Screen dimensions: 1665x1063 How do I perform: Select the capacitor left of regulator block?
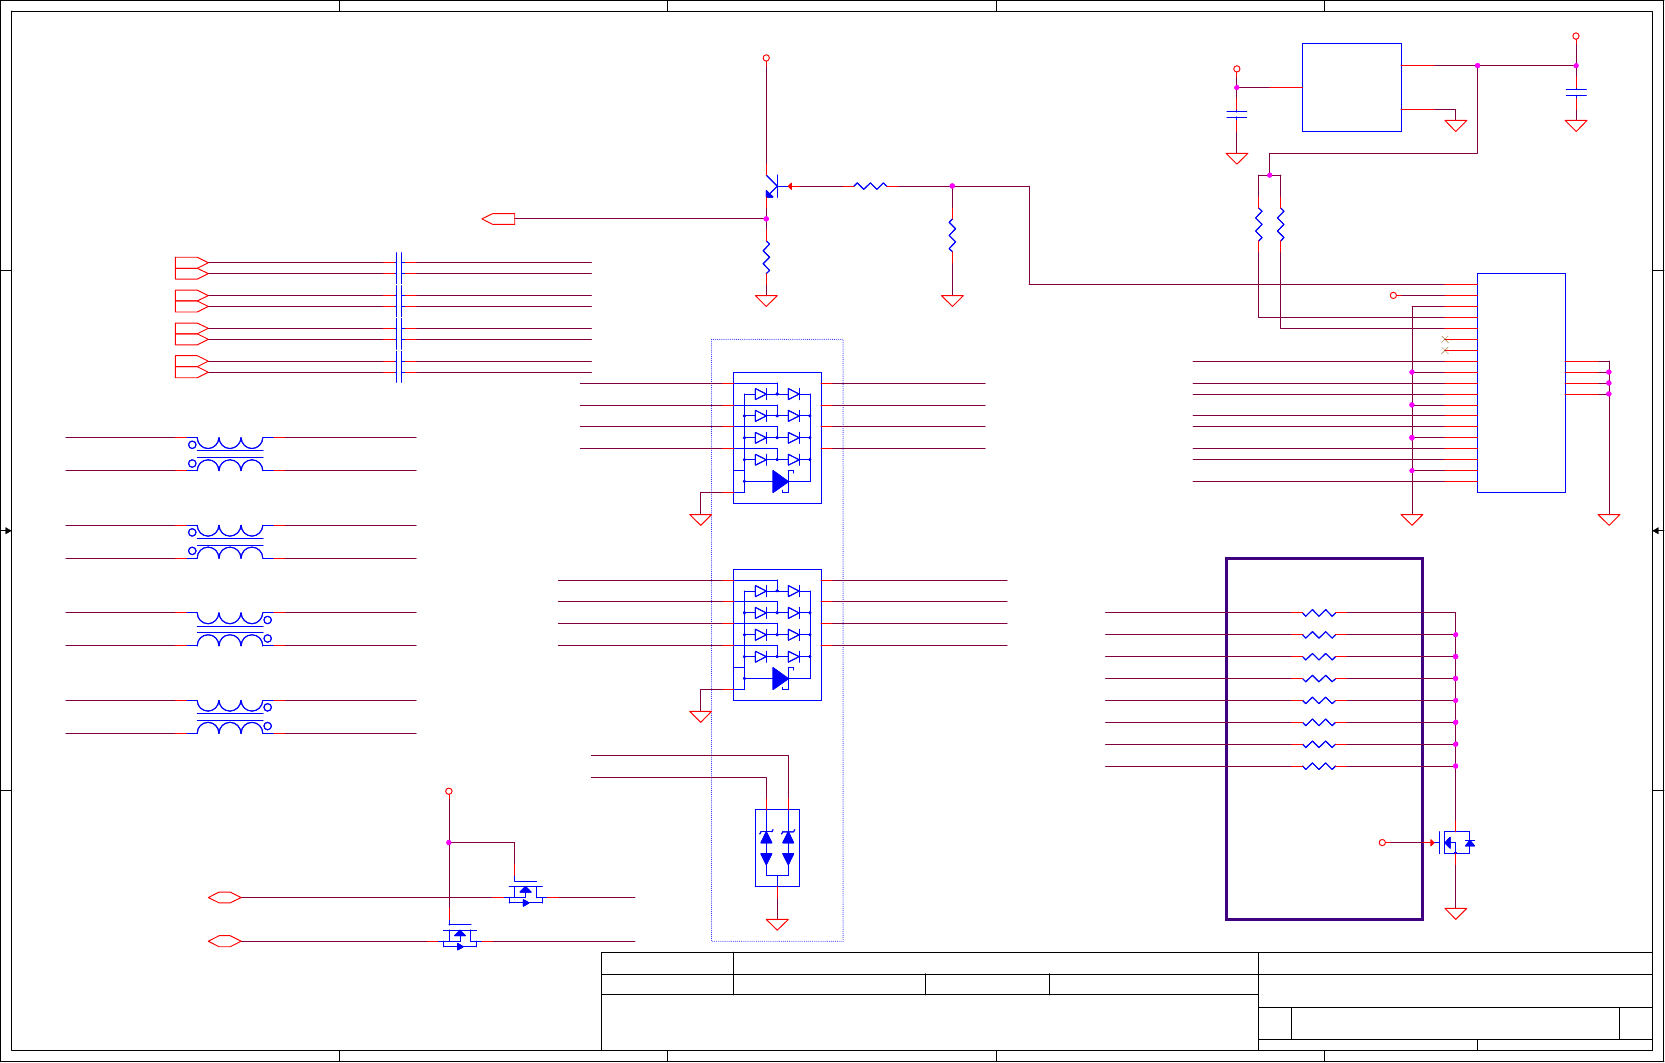coord(1237,115)
